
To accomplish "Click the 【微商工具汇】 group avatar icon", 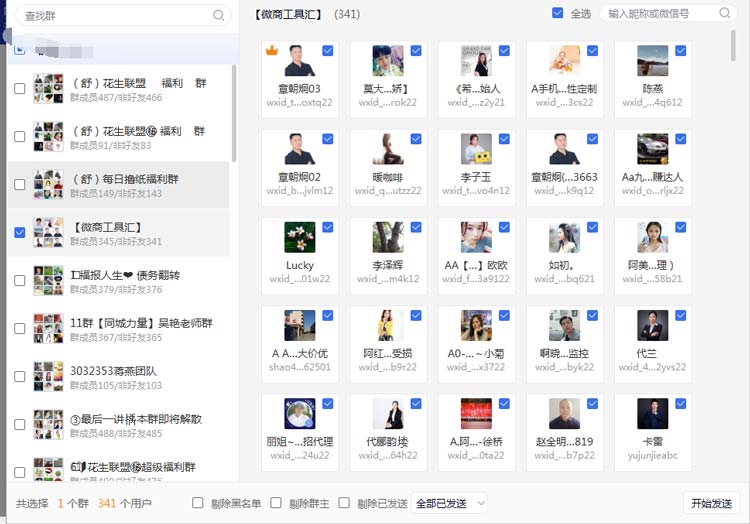I will click(x=49, y=233).
